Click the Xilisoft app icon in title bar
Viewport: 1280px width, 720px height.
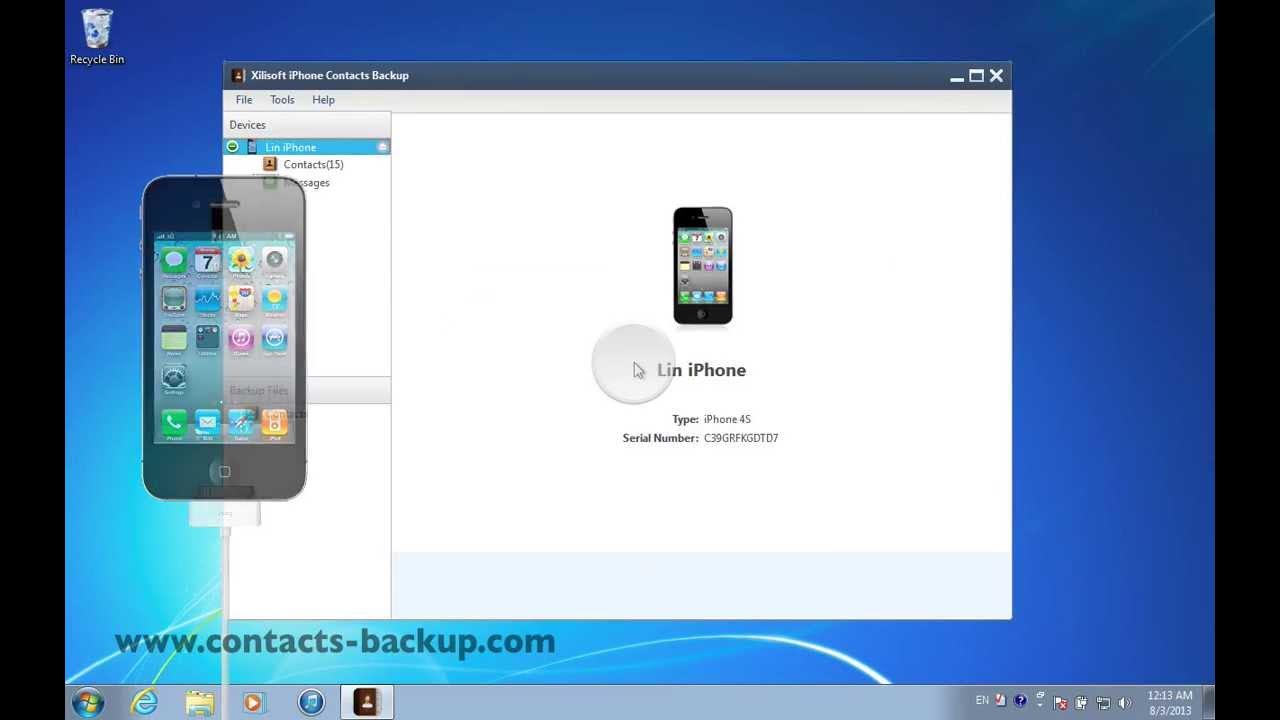[x=238, y=75]
